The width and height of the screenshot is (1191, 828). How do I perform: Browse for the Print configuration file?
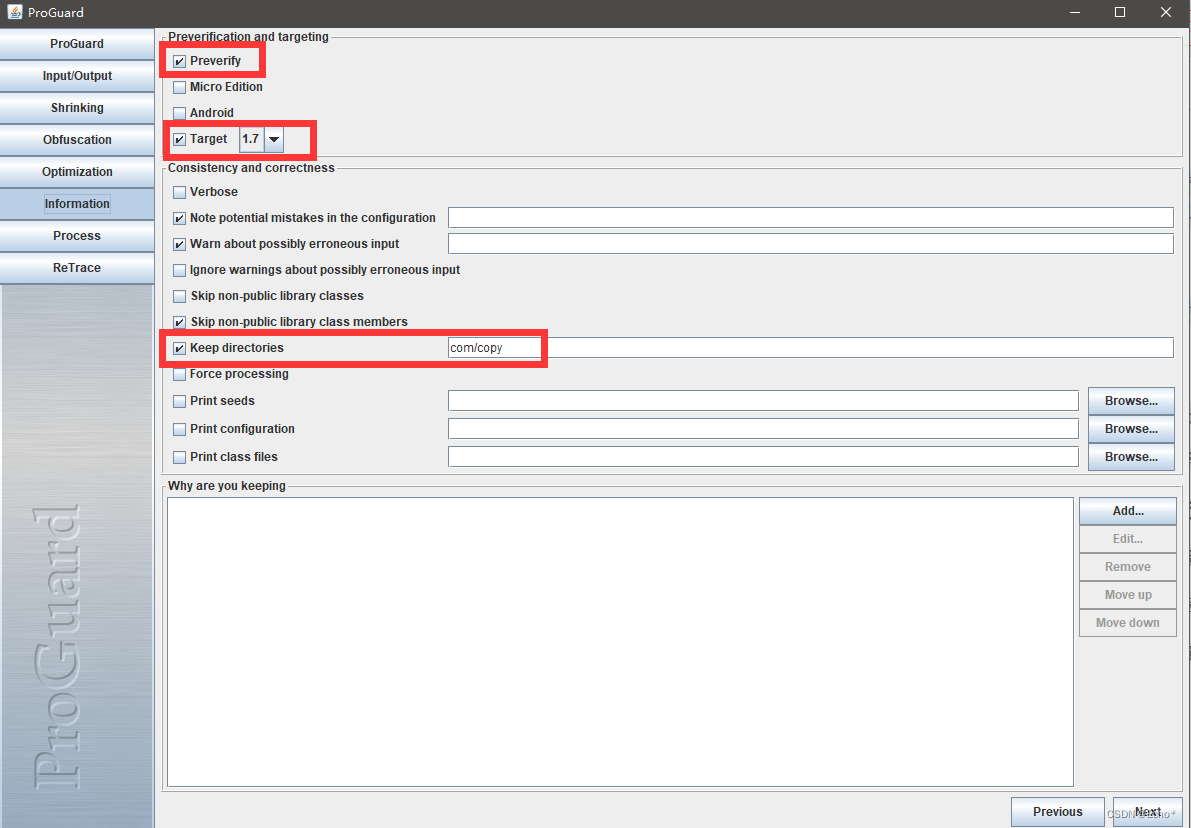[x=1131, y=429]
